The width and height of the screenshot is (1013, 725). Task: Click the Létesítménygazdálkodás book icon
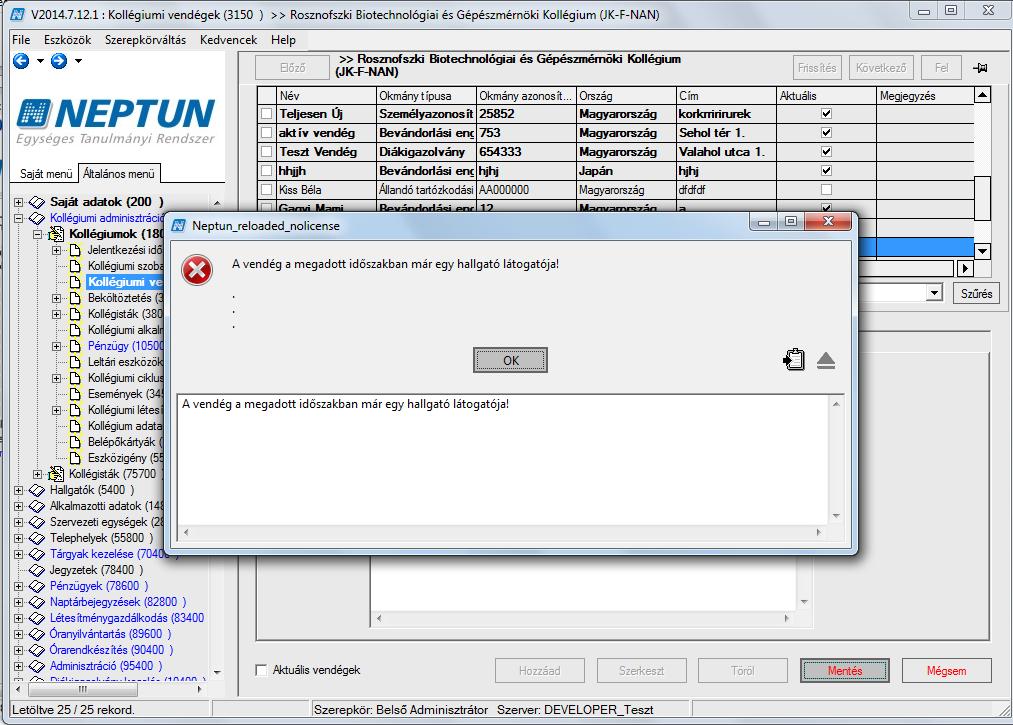pyautogui.click(x=37, y=618)
